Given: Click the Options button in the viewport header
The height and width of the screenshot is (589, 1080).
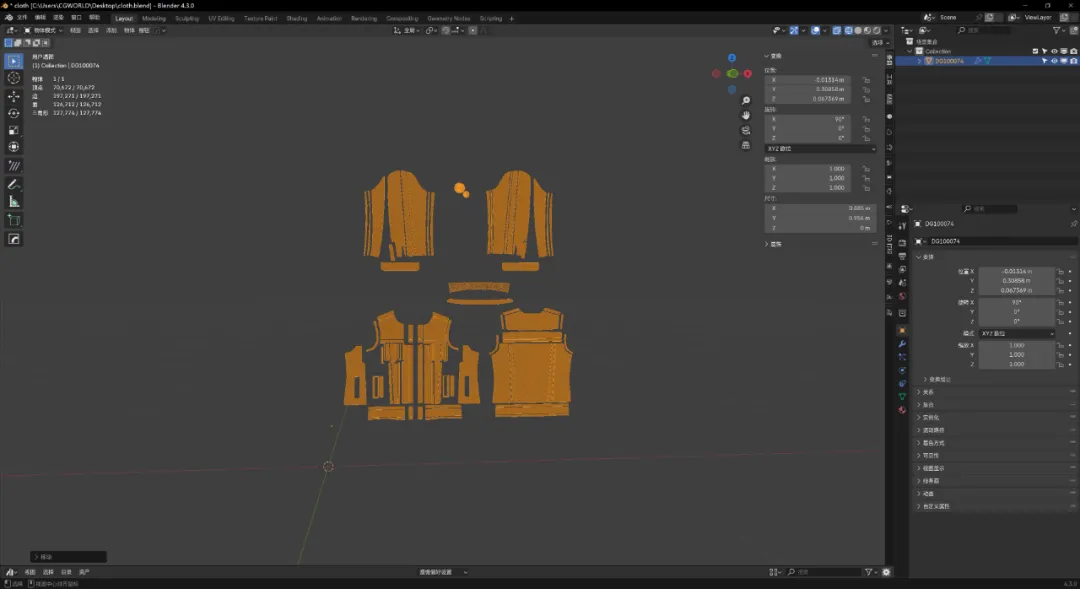Looking at the screenshot, I should [x=877, y=43].
